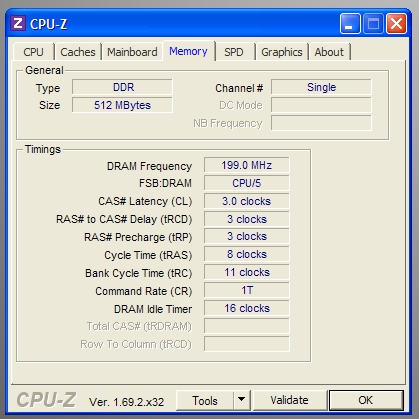Select the Mainboard tab
Image resolution: width=419 pixels, height=419 pixels.
(x=132, y=52)
